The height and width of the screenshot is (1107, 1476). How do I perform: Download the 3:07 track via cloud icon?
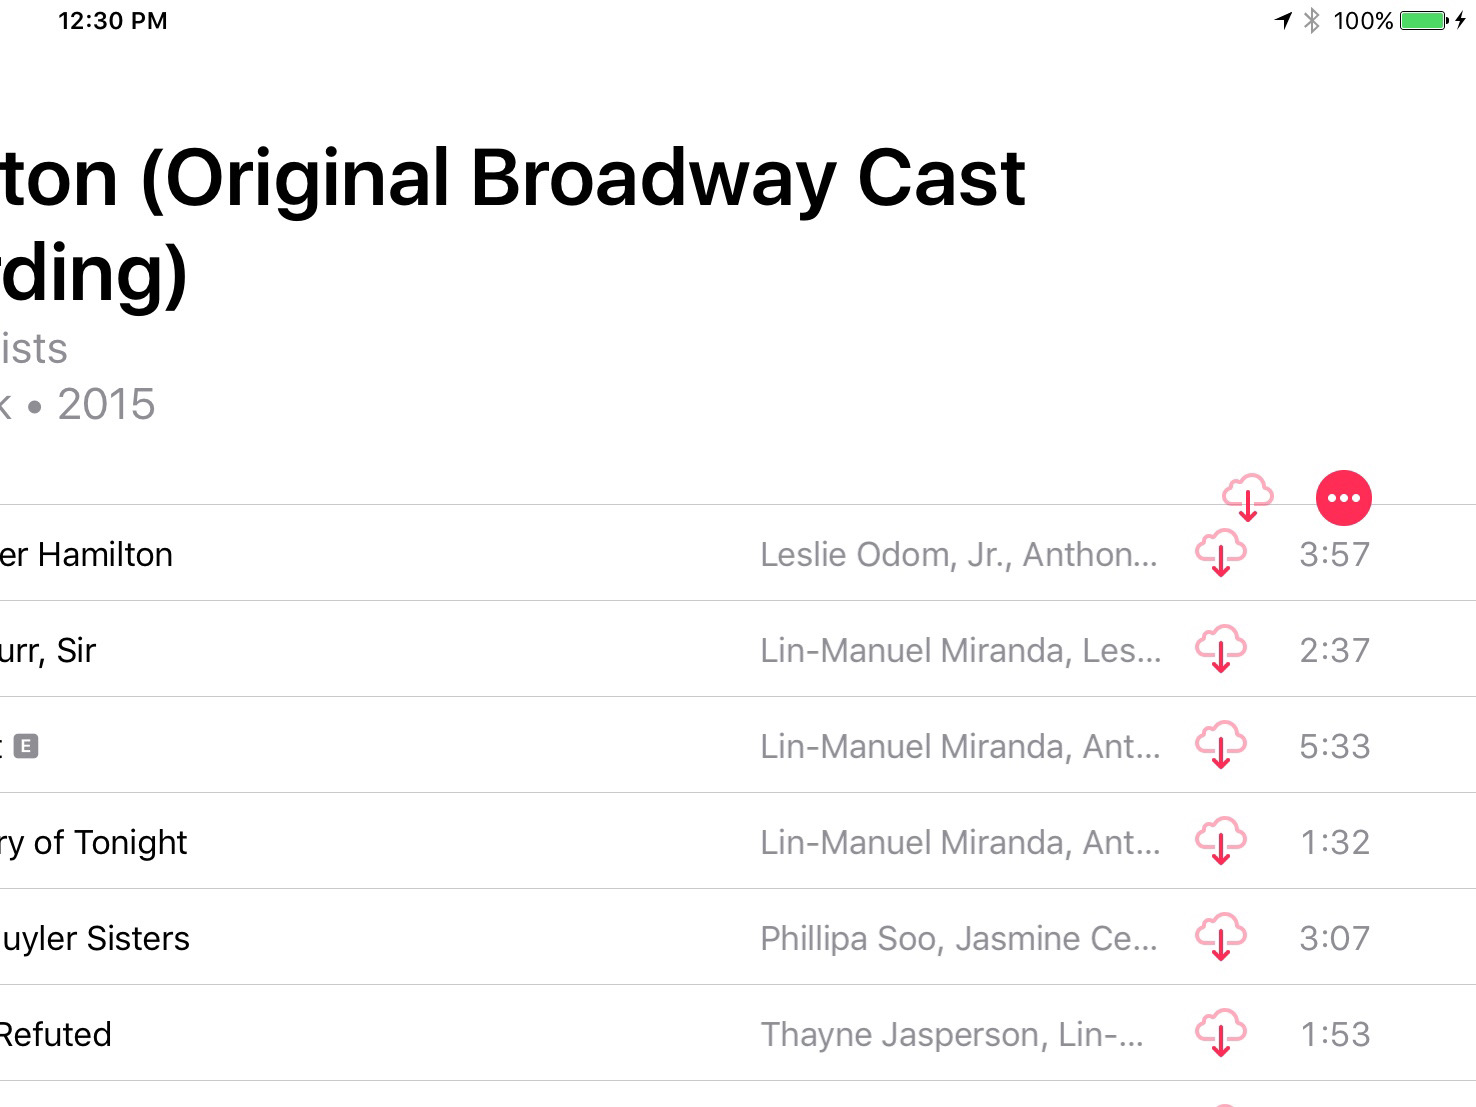tap(1221, 937)
